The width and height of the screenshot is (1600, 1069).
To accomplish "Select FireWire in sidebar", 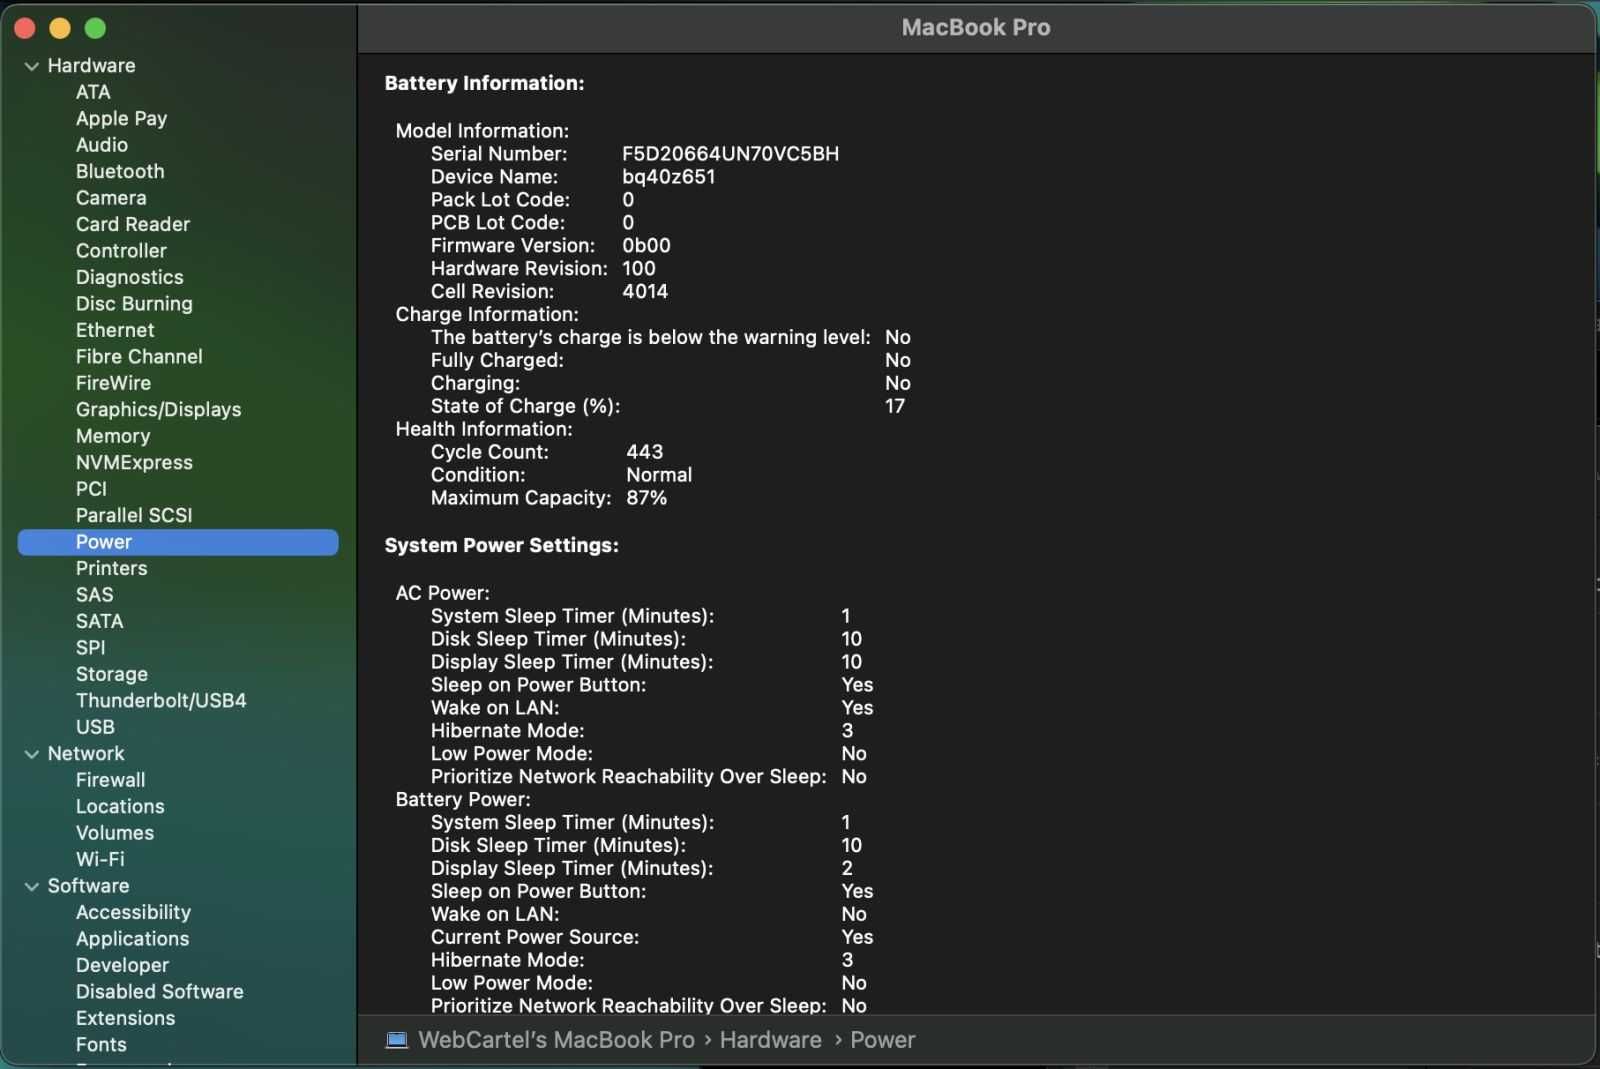I will (113, 383).
